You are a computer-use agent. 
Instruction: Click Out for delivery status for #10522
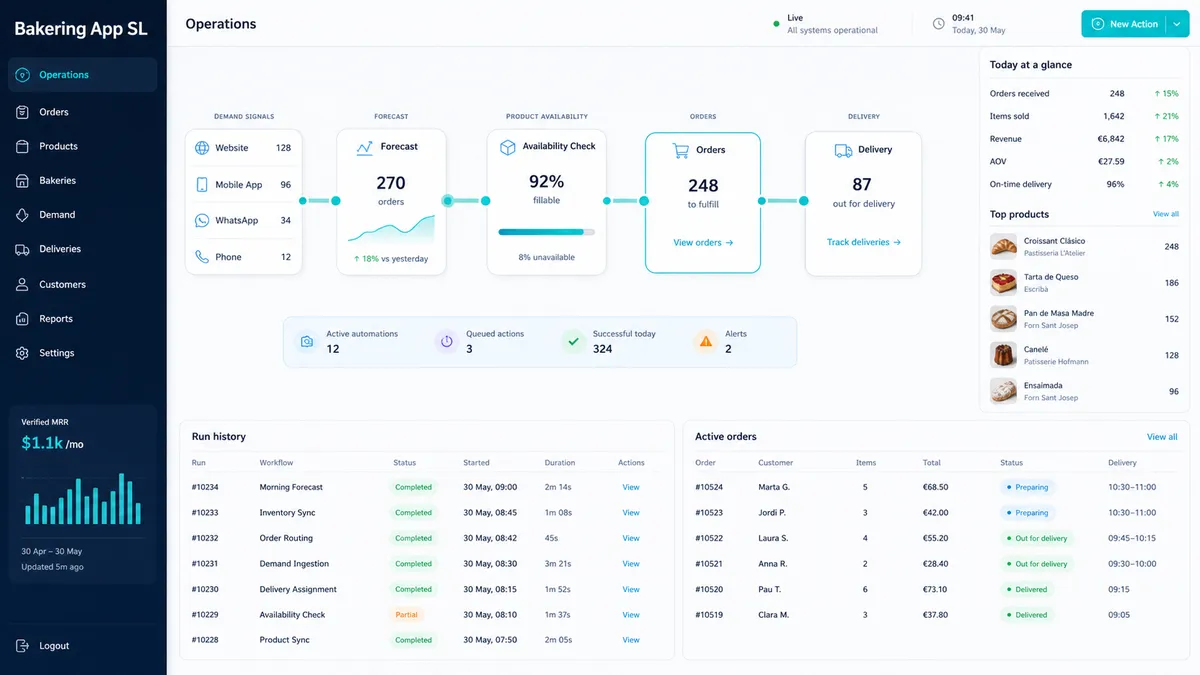[x=1037, y=538]
